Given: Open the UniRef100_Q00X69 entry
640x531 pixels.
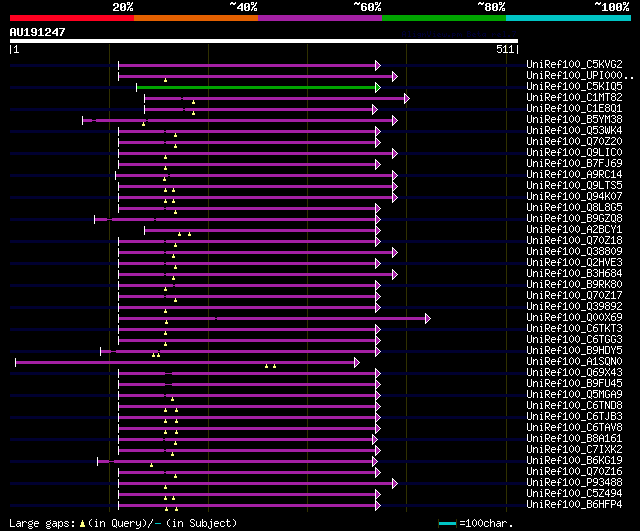Looking at the screenshot, I should point(574,318).
